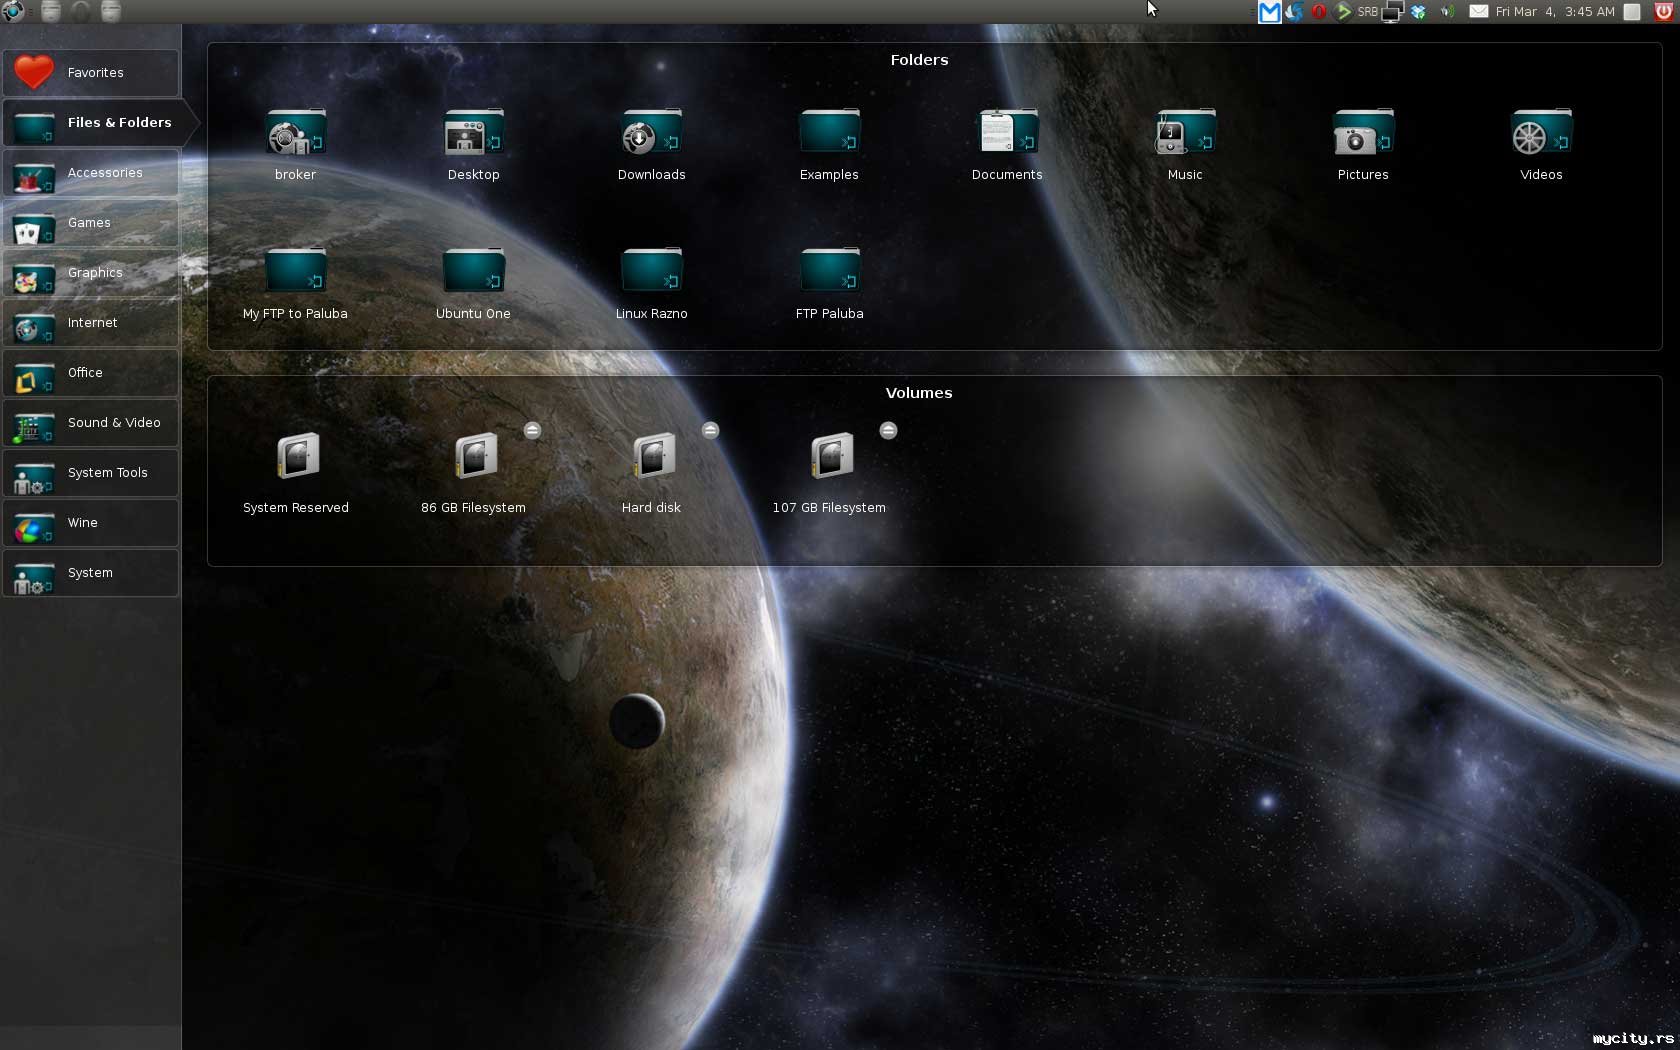This screenshot has width=1680, height=1050.
Task: Open the 107 GB Filesystem volume
Action: click(x=829, y=472)
